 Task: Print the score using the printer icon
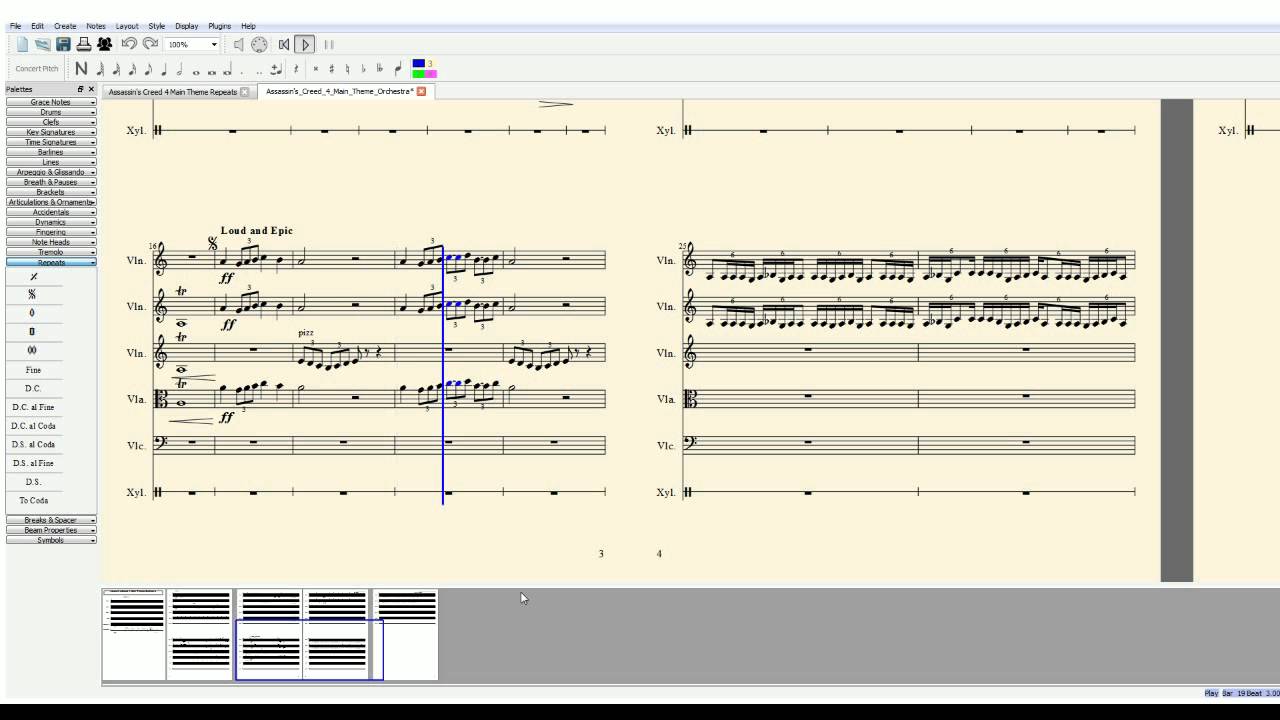84,44
